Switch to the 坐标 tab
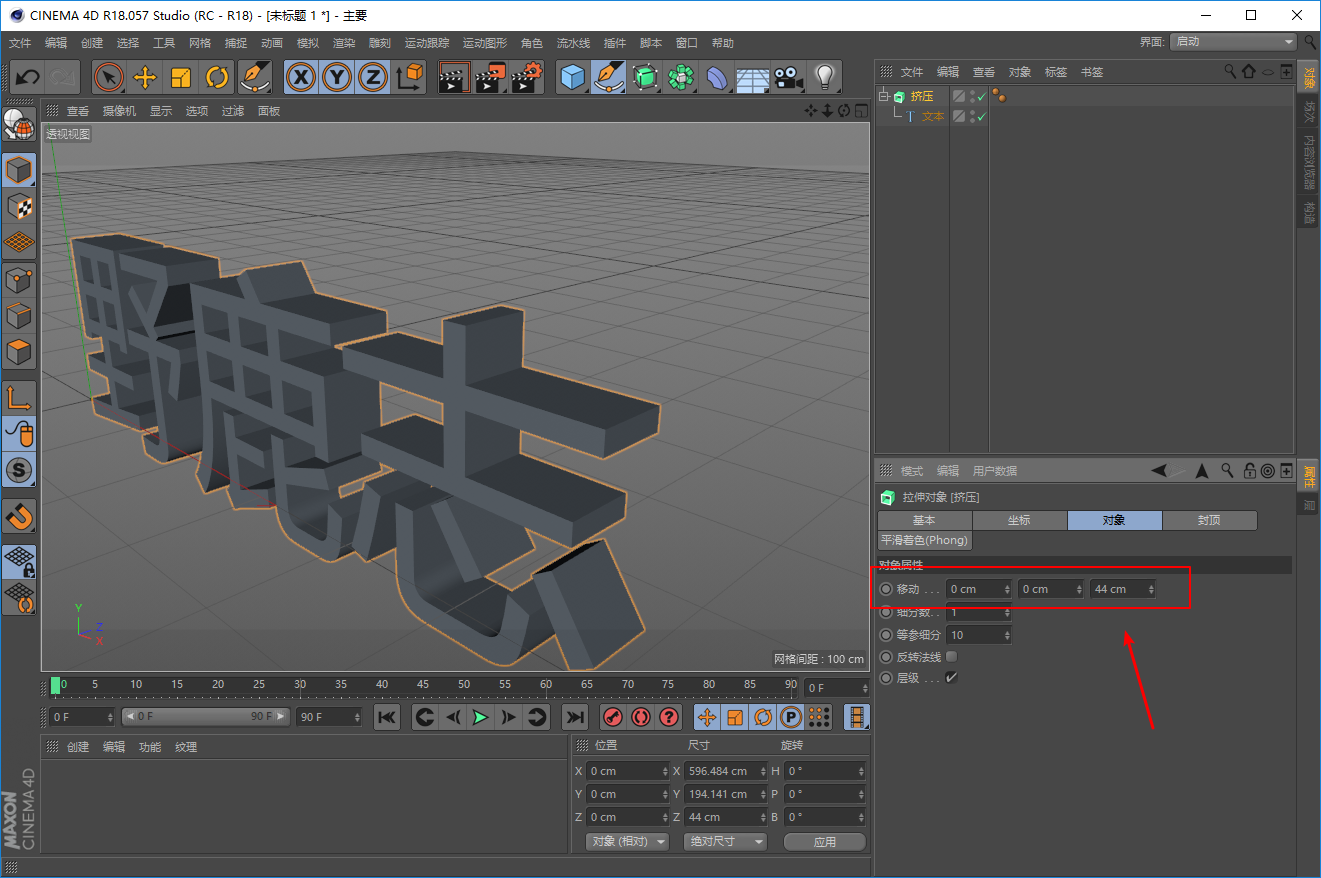Screen dimensions: 1321x878 (x=1019, y=520)
